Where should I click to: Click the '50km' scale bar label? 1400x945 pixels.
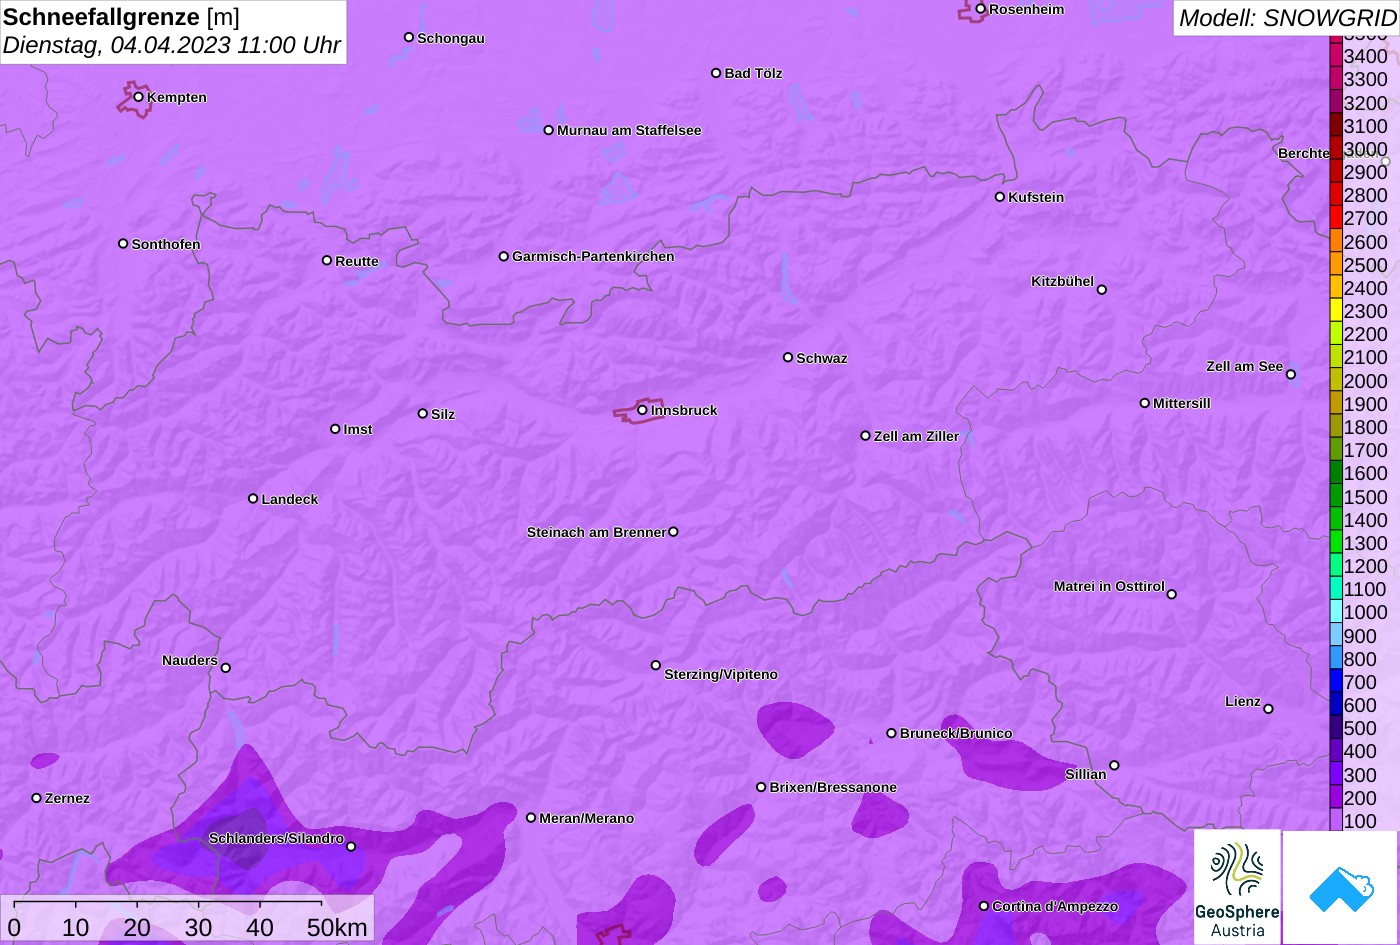coord(337,928)
